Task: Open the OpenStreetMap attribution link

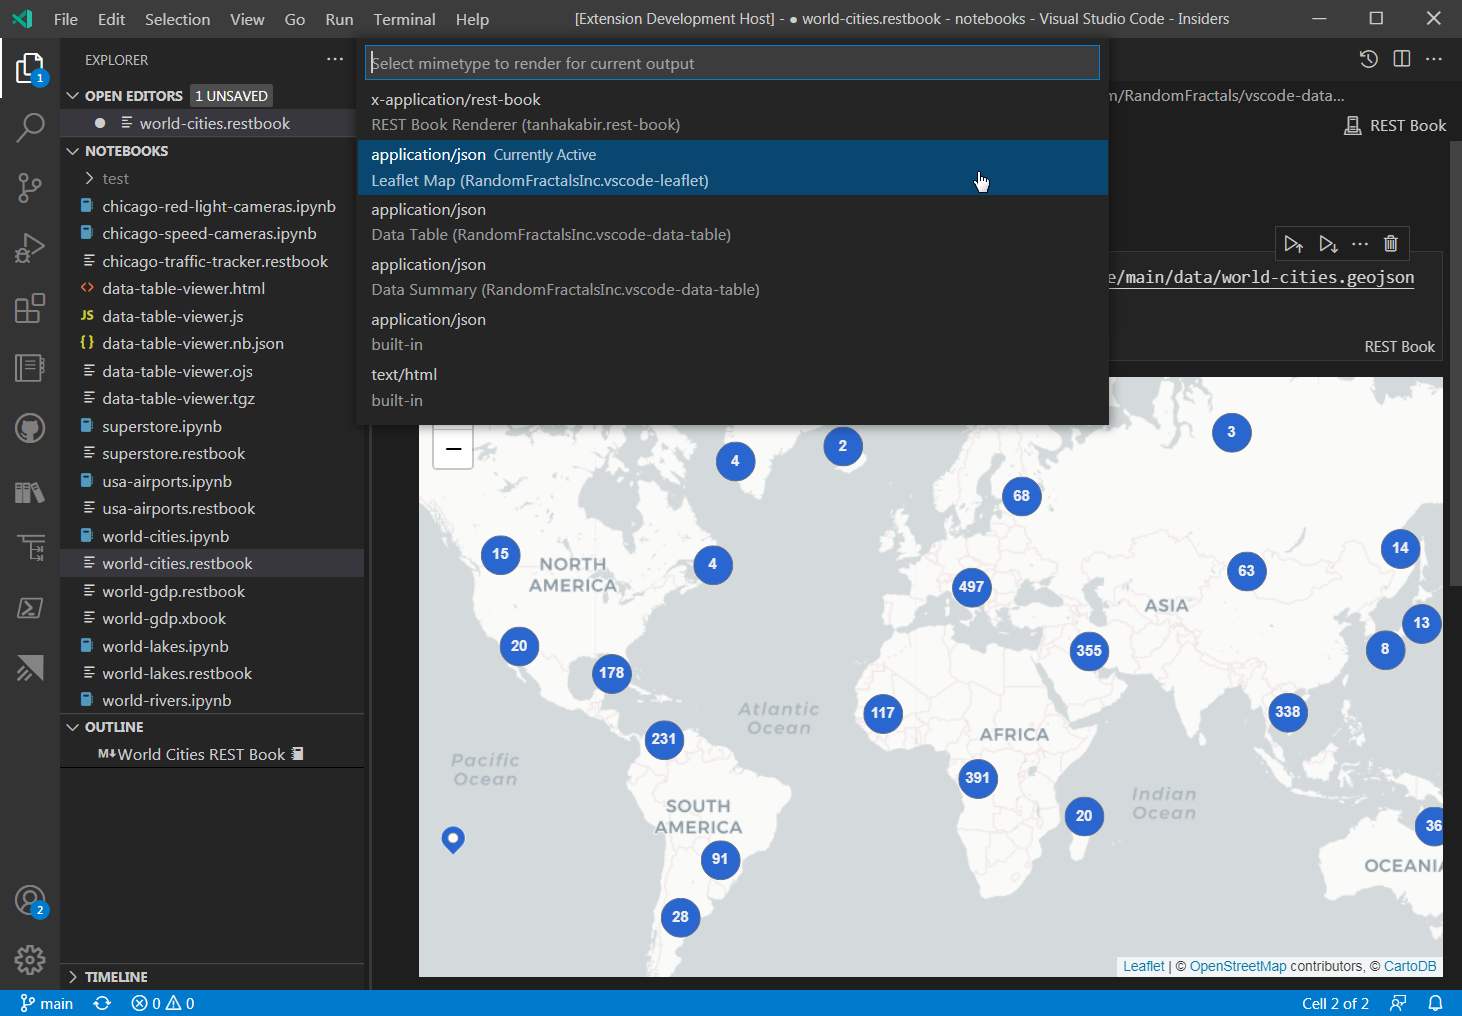Action: pos(1238,966)
